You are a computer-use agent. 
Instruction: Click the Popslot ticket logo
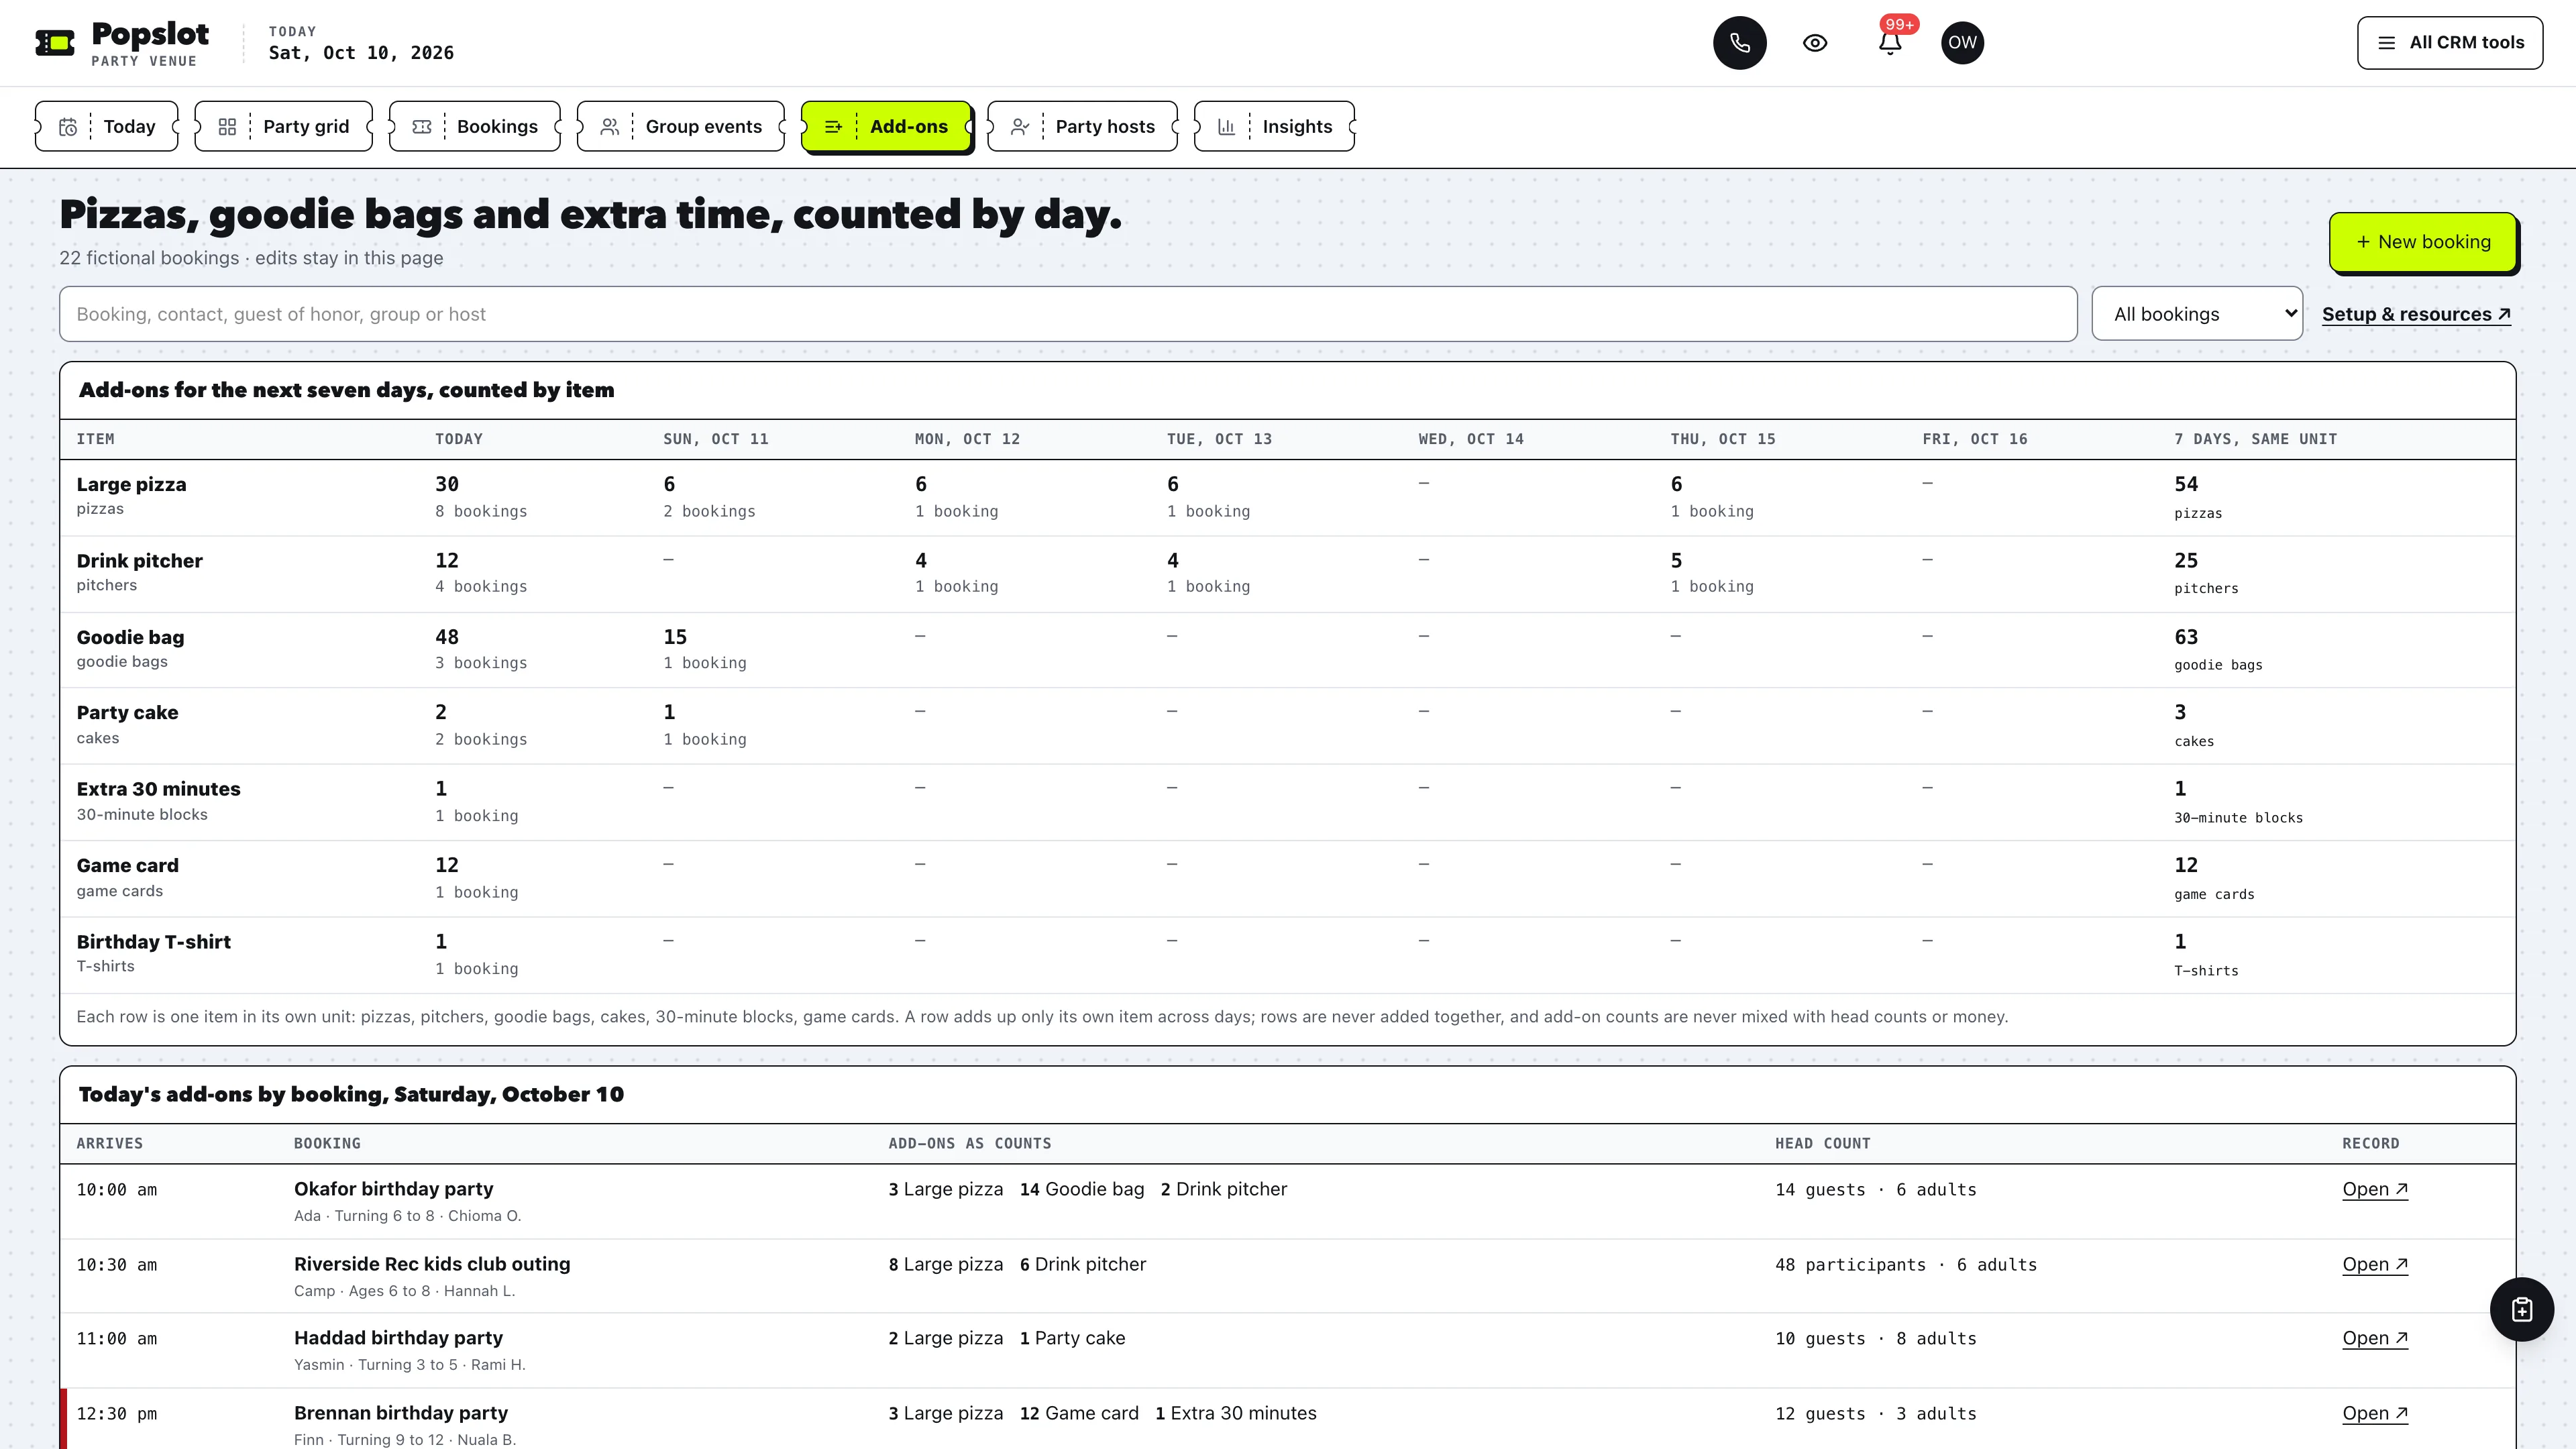tap(55, 43)
